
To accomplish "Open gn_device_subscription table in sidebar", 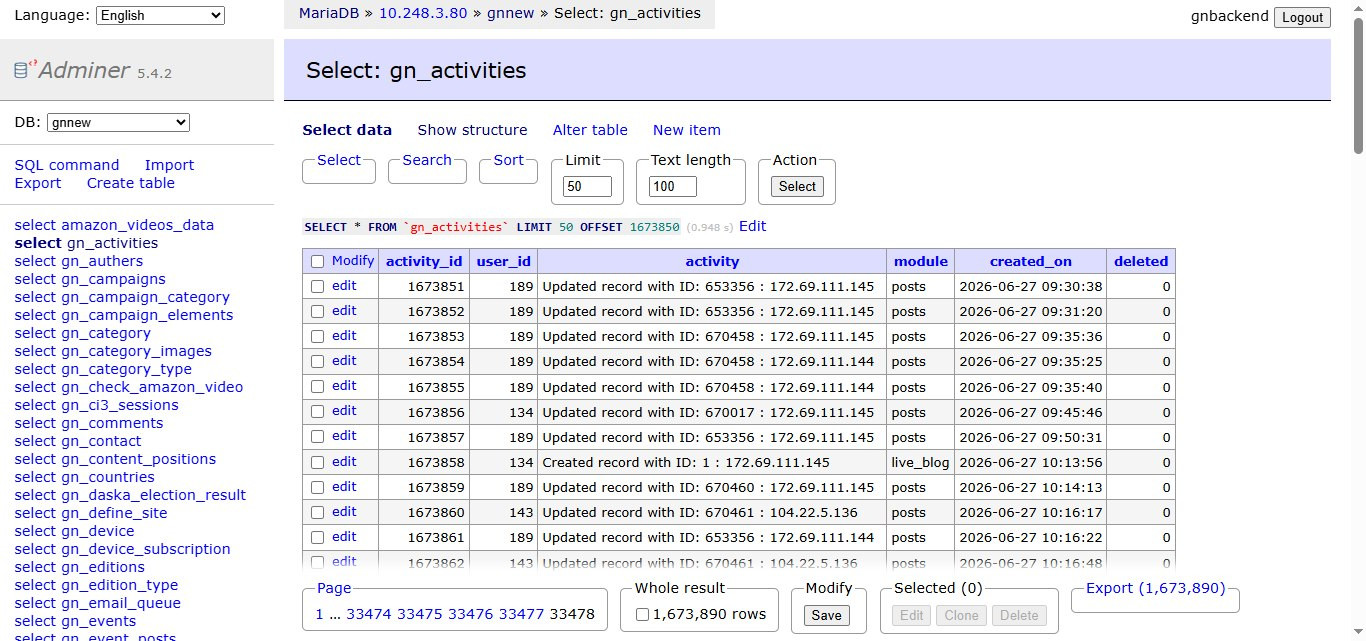I will click(146, 549).
